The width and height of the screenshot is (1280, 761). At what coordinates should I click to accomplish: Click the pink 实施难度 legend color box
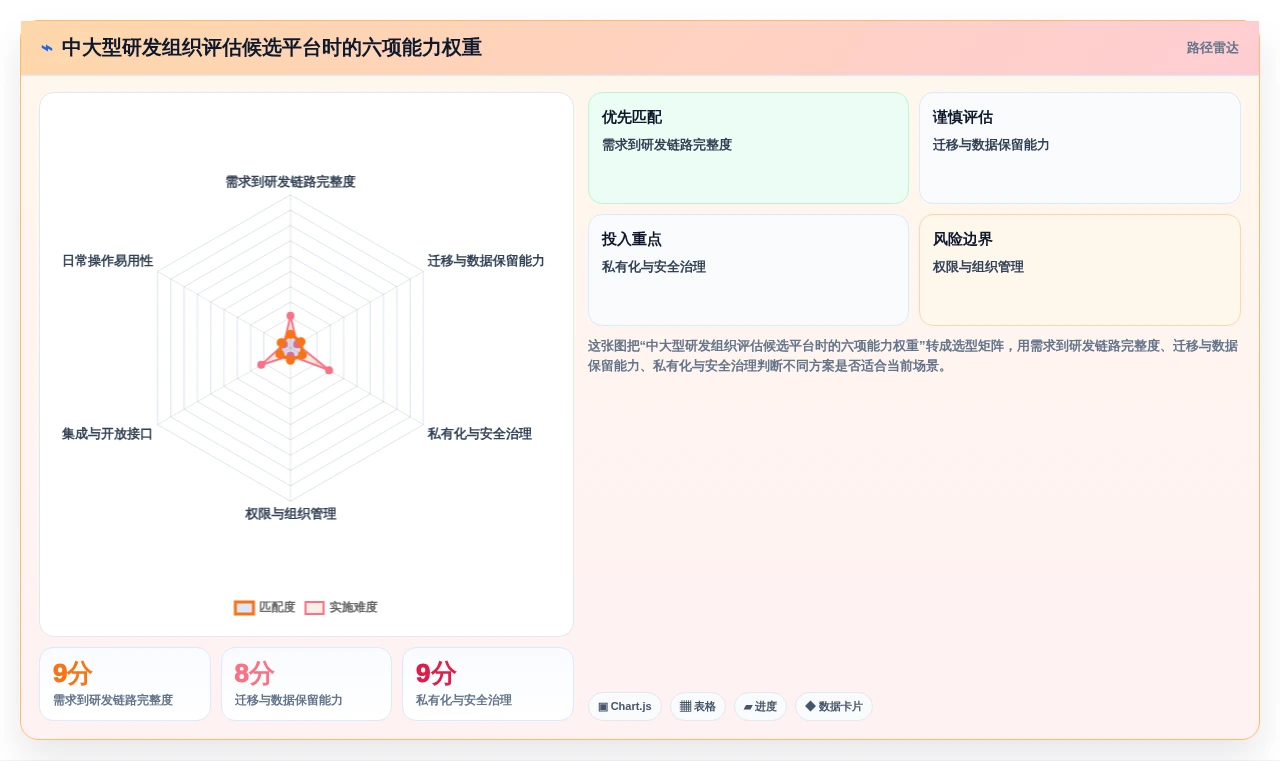314,607
